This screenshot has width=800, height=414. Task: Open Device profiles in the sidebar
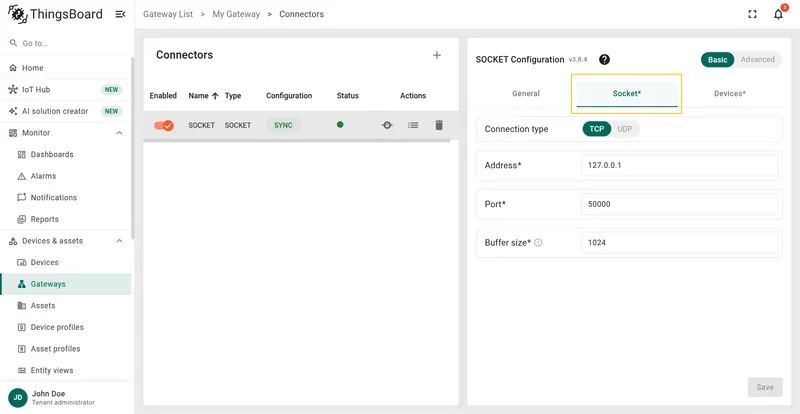(66, 327)
